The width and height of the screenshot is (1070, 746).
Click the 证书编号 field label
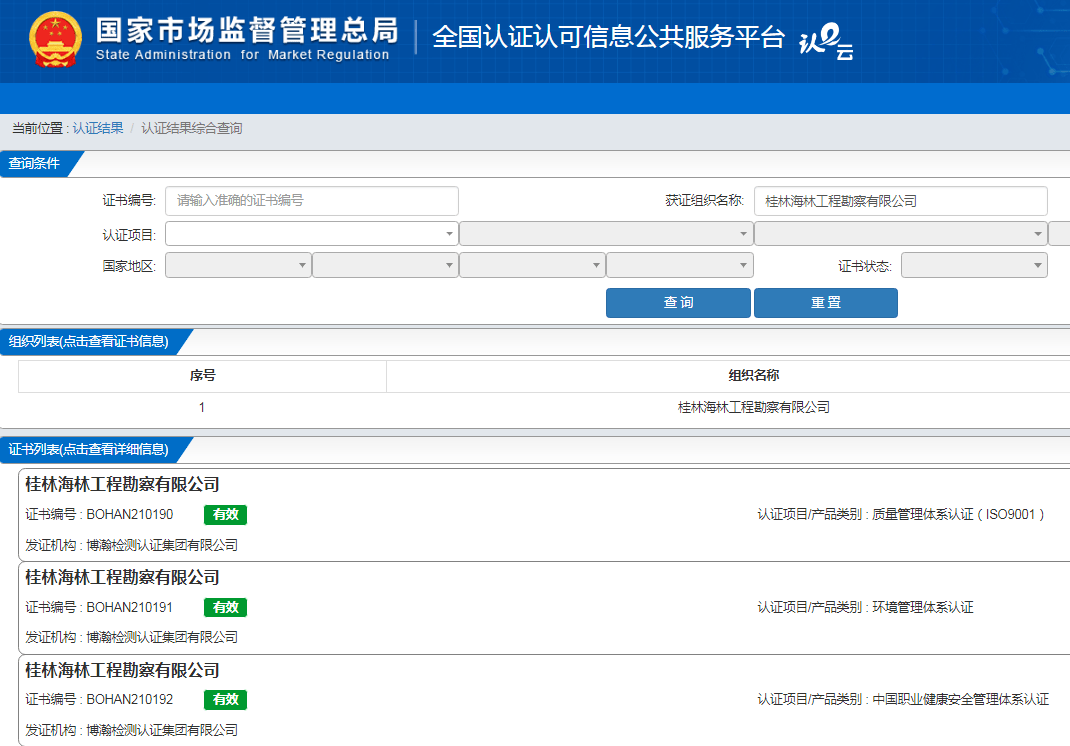[x=129, y=201]
